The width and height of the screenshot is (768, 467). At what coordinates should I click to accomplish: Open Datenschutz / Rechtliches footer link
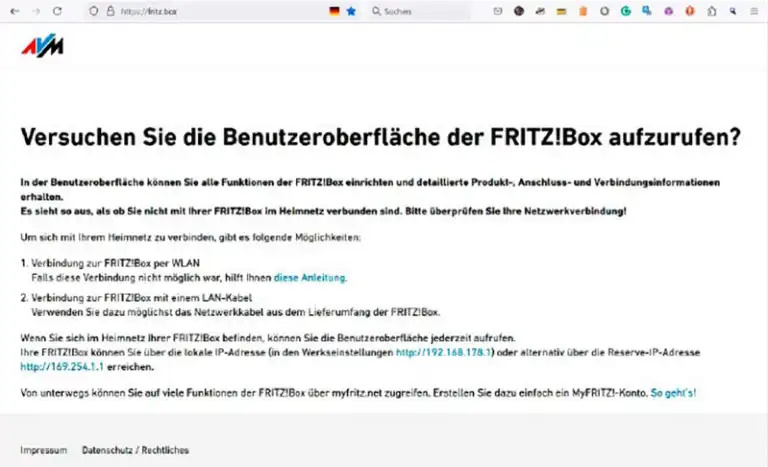click(x=135, y=450)
